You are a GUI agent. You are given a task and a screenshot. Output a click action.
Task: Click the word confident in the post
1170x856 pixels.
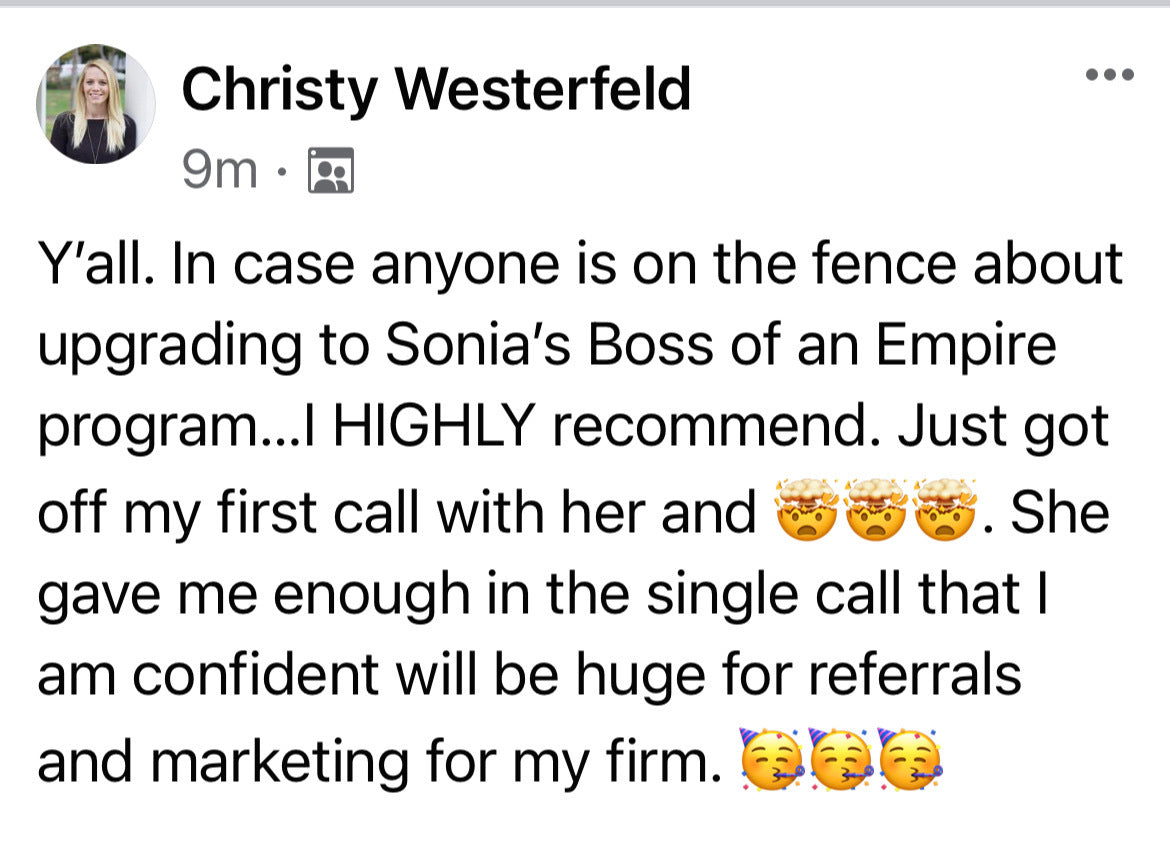pos(254,676)
